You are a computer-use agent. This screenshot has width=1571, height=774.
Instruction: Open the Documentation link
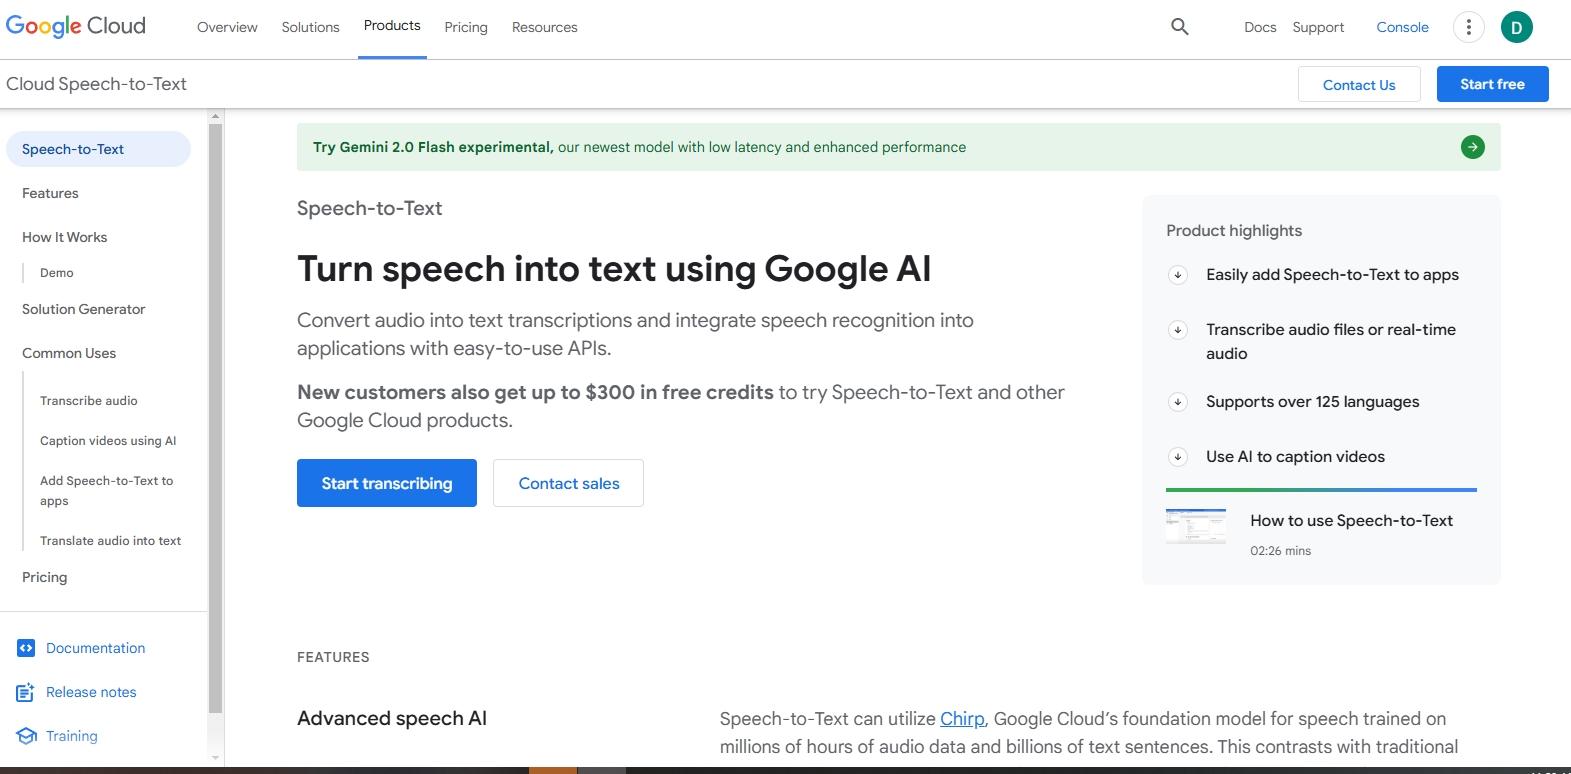(x=95, y=648)
